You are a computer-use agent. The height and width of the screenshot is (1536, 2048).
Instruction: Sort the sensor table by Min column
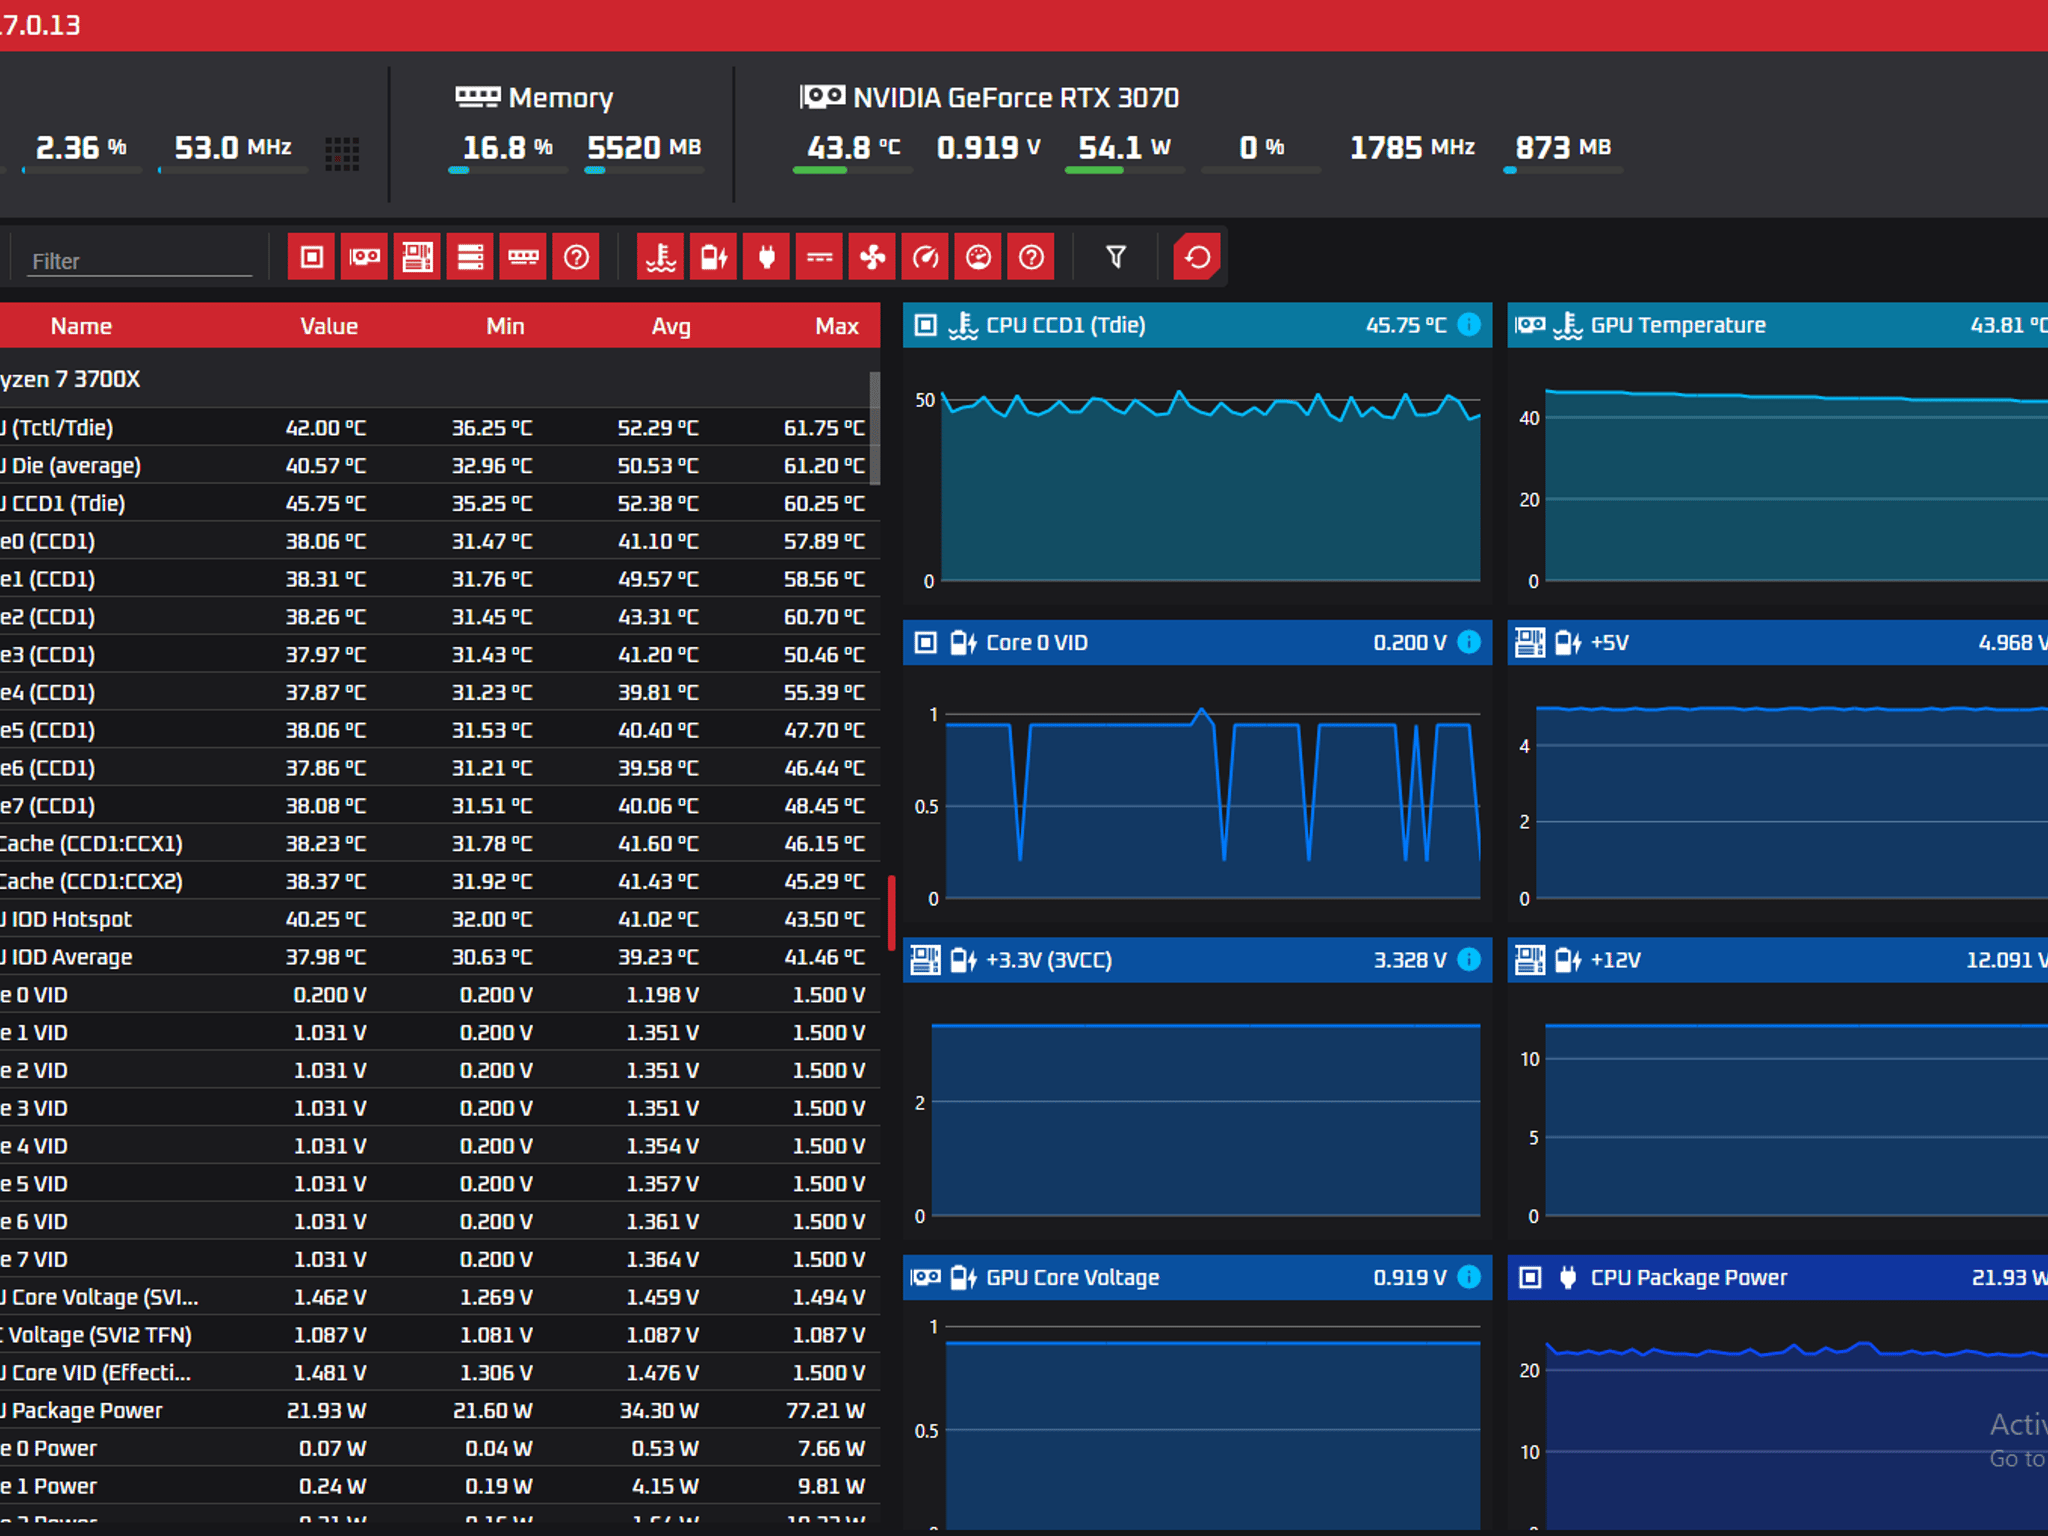pos(505,326)
